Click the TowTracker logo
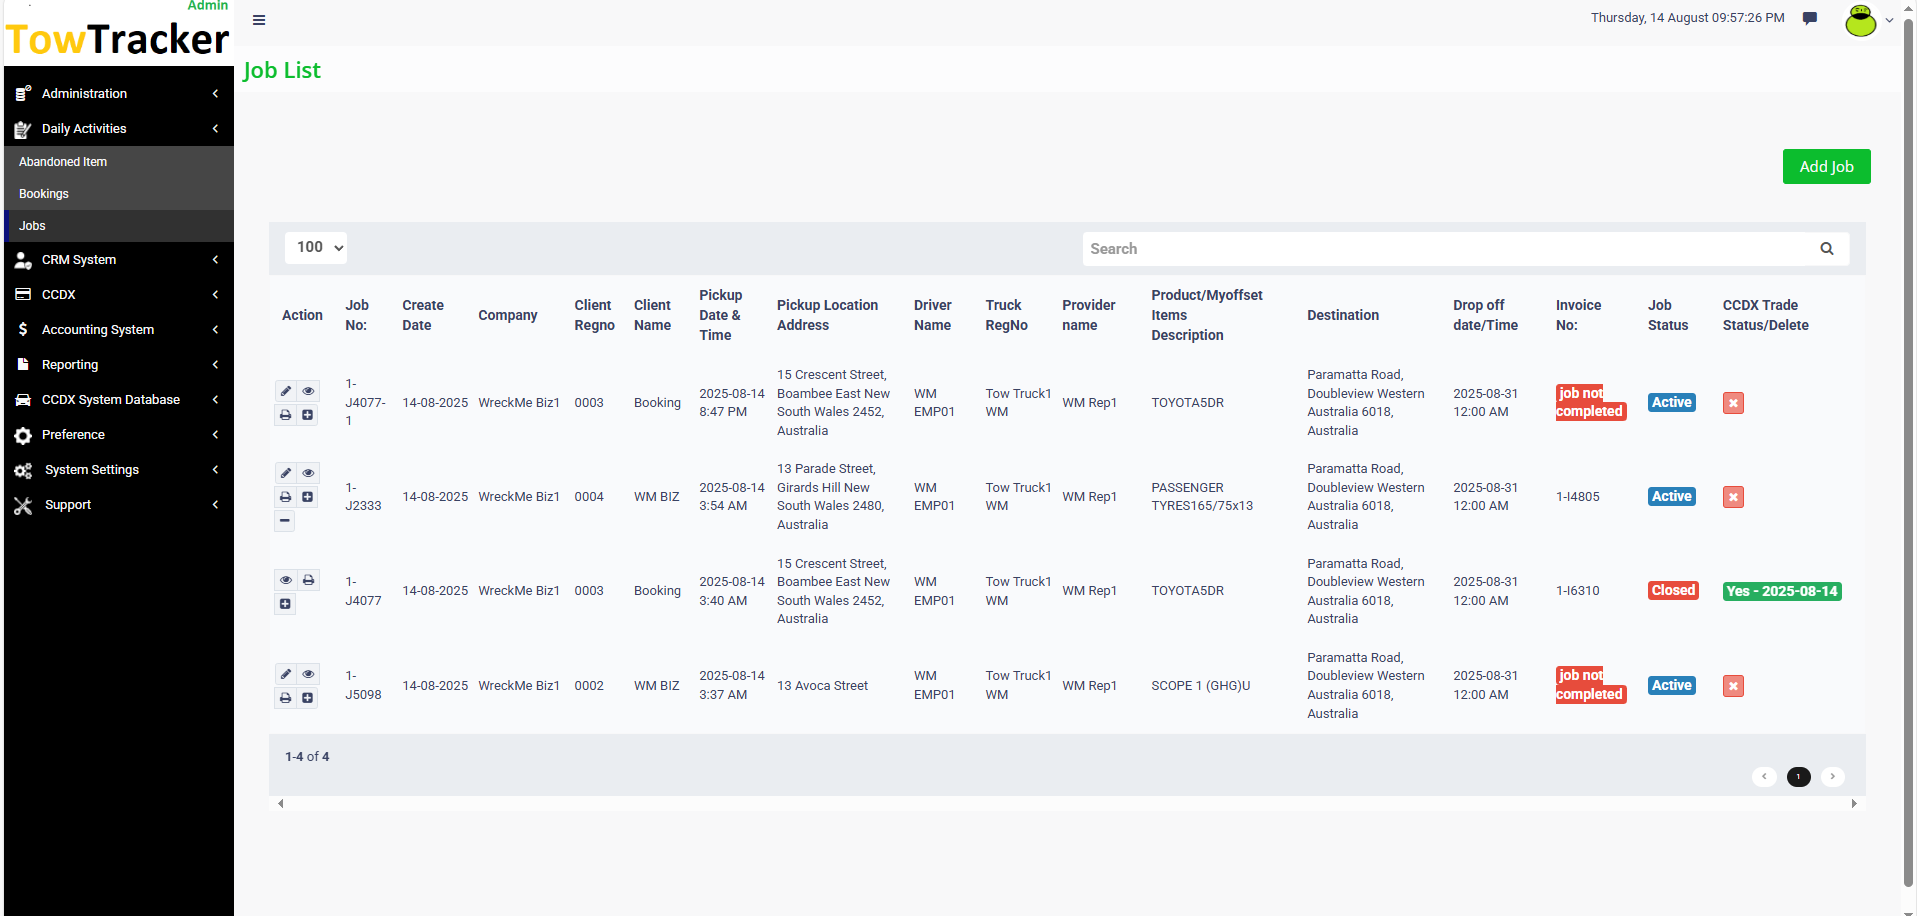Screen dimensions: 1917x916 (117, 38)
